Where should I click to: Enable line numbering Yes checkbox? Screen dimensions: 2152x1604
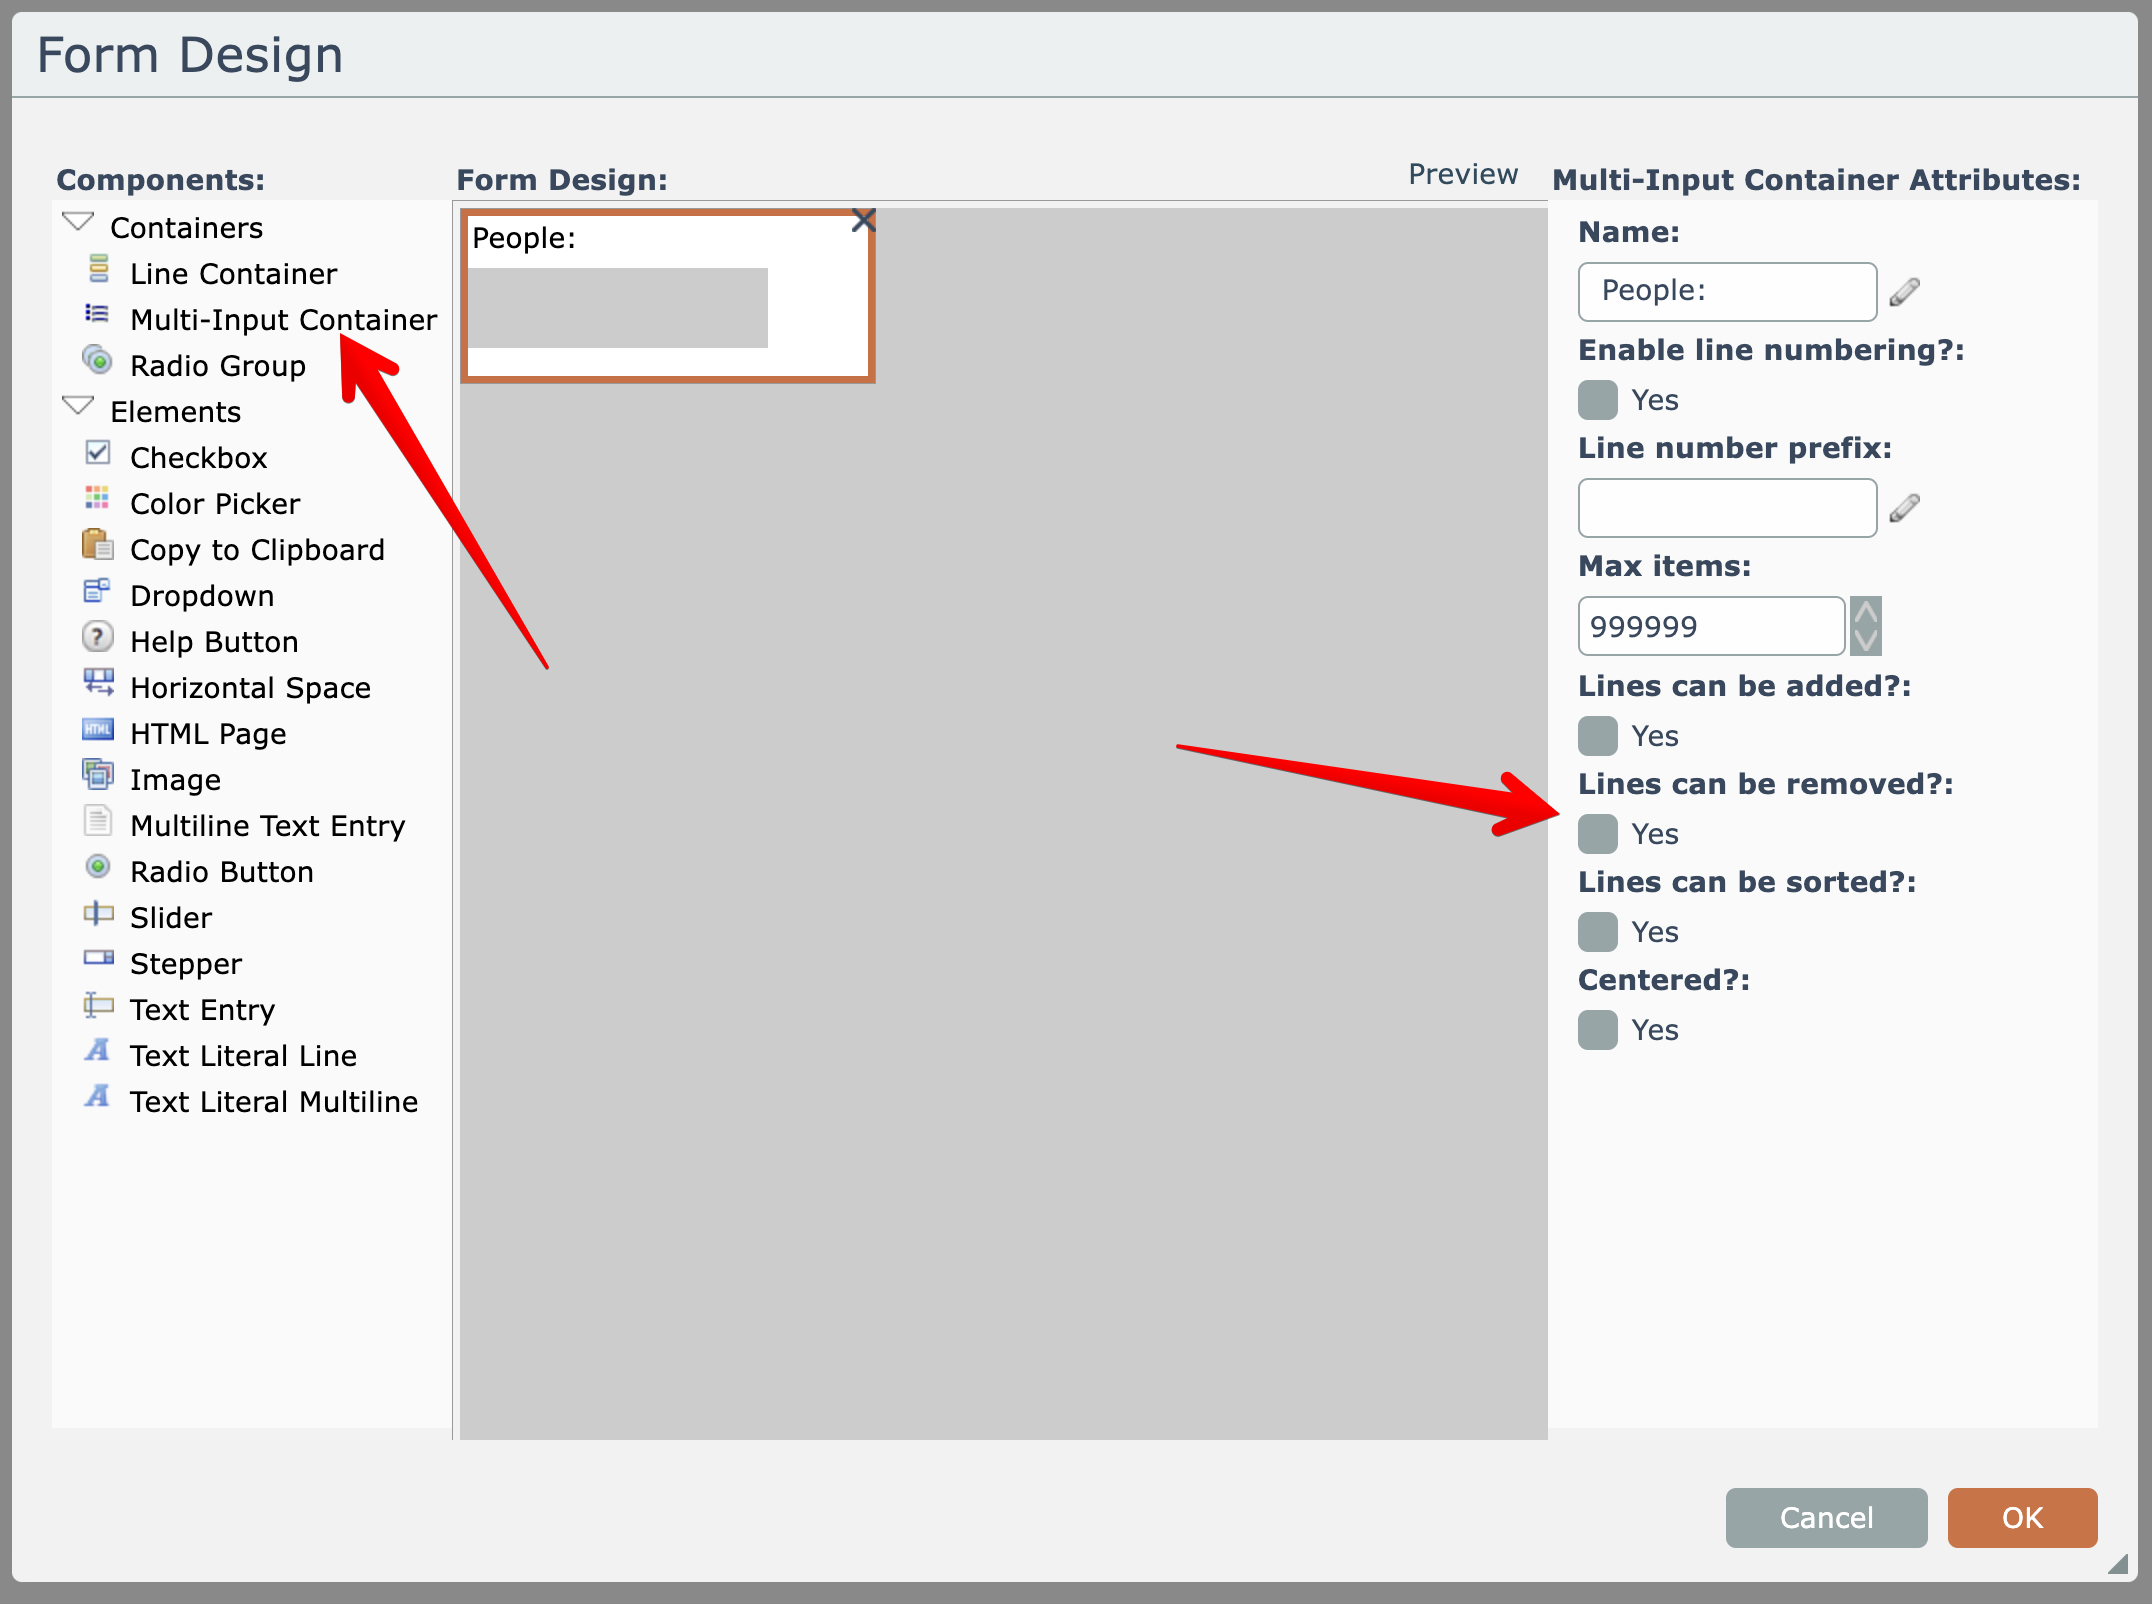pyautogui.click(x=1597, y=400)
